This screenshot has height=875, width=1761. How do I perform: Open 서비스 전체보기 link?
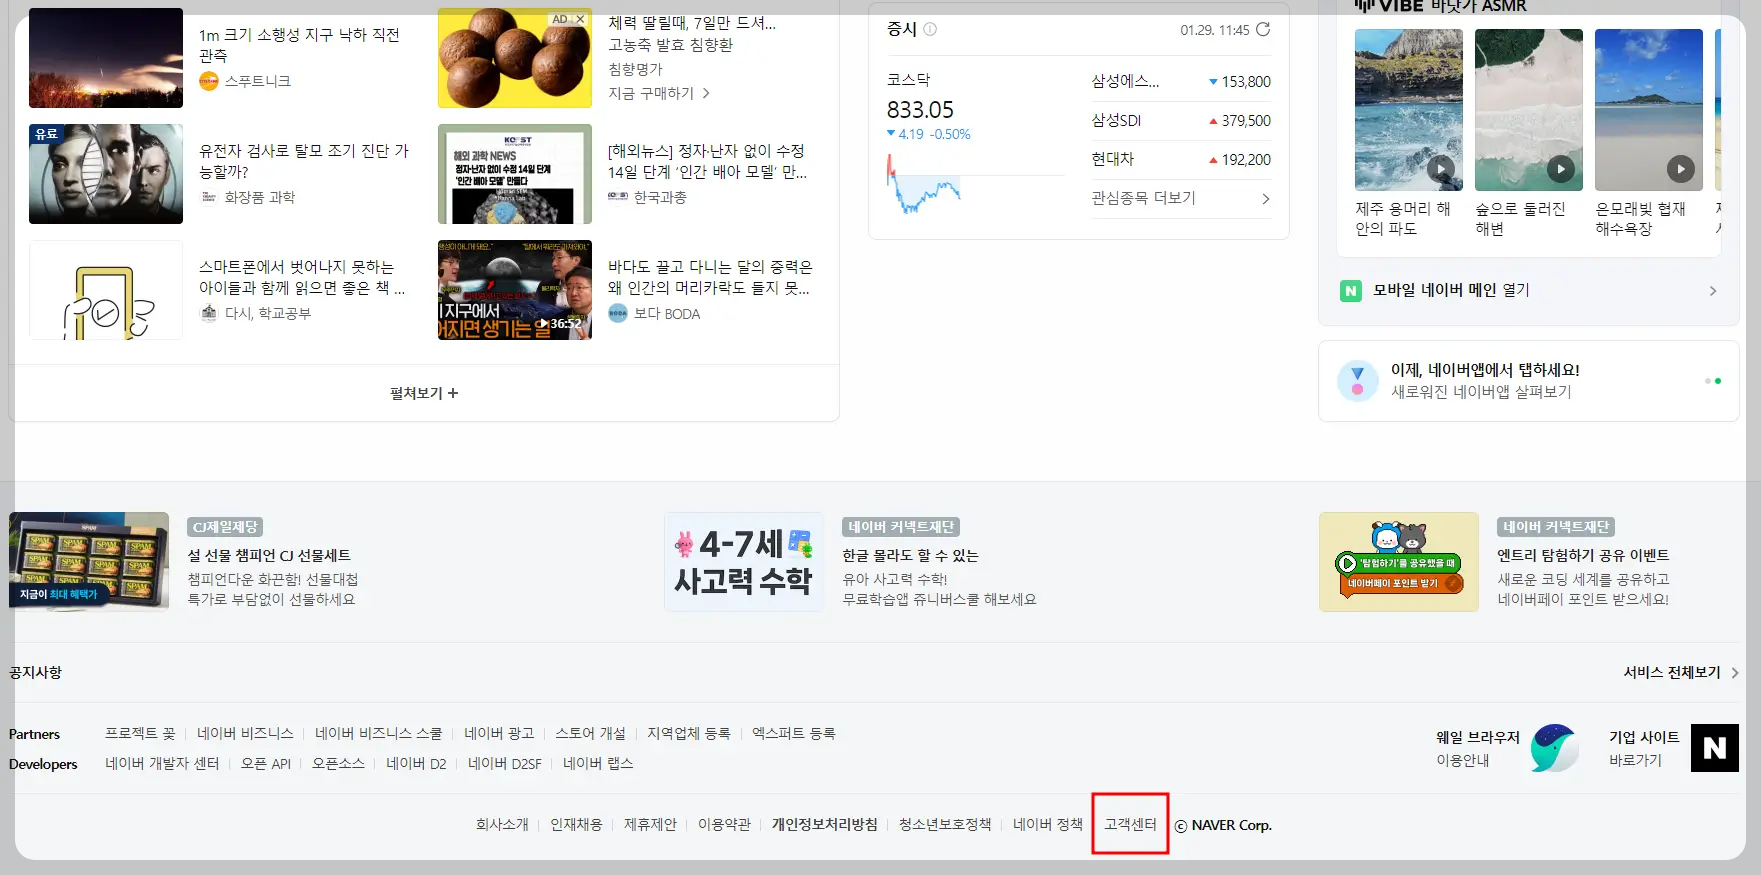[1681, 672]
